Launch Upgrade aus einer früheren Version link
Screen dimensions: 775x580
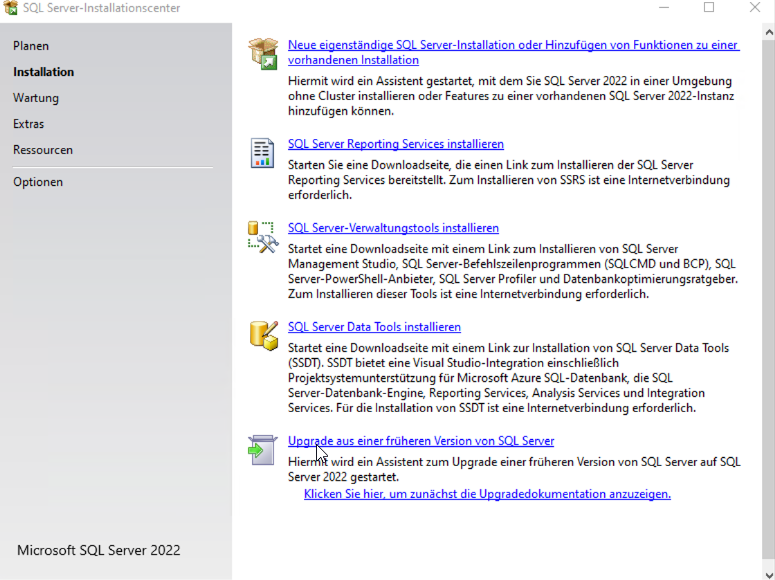click(x=421, y=441)
